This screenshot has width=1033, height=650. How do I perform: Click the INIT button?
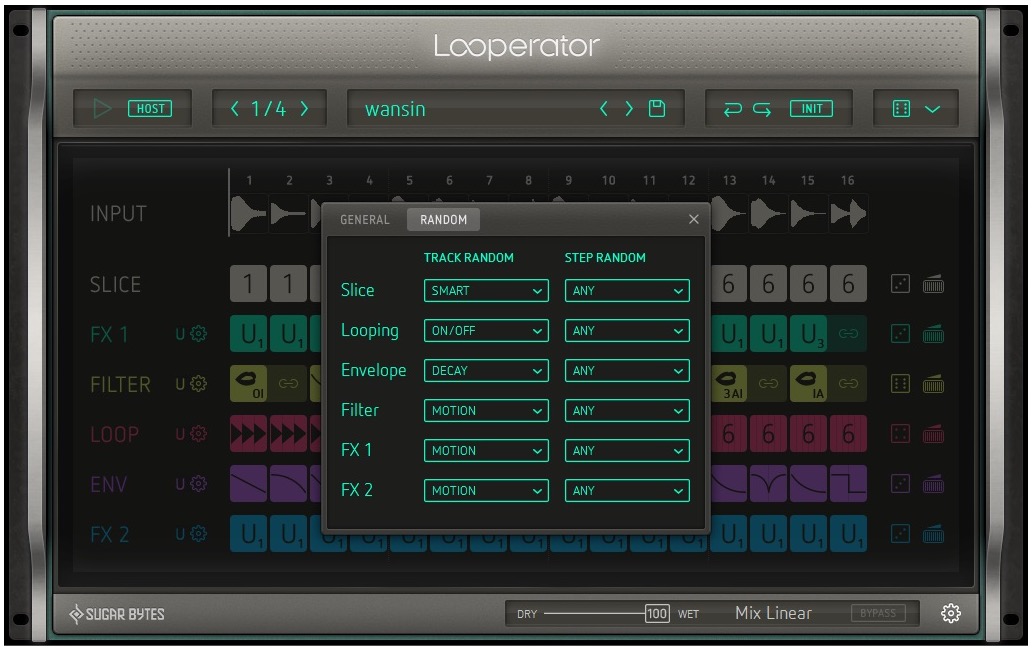(x=812, y=109)
